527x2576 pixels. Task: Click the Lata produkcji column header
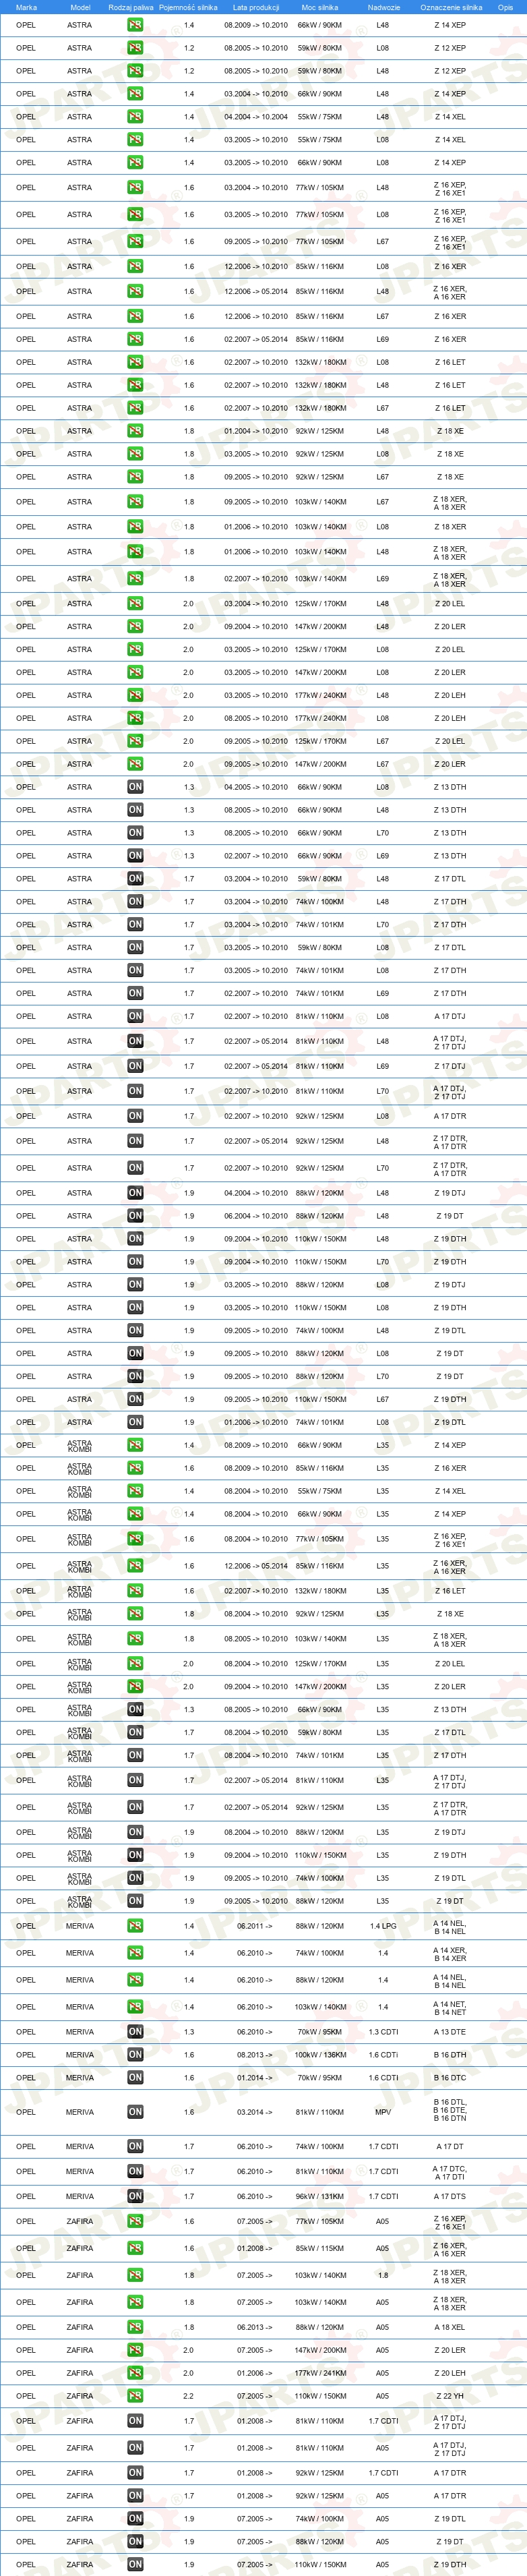255,7
